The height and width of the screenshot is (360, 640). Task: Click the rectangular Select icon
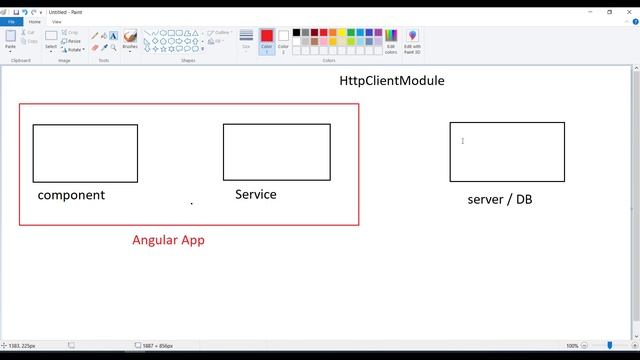(x=51, y=36)
